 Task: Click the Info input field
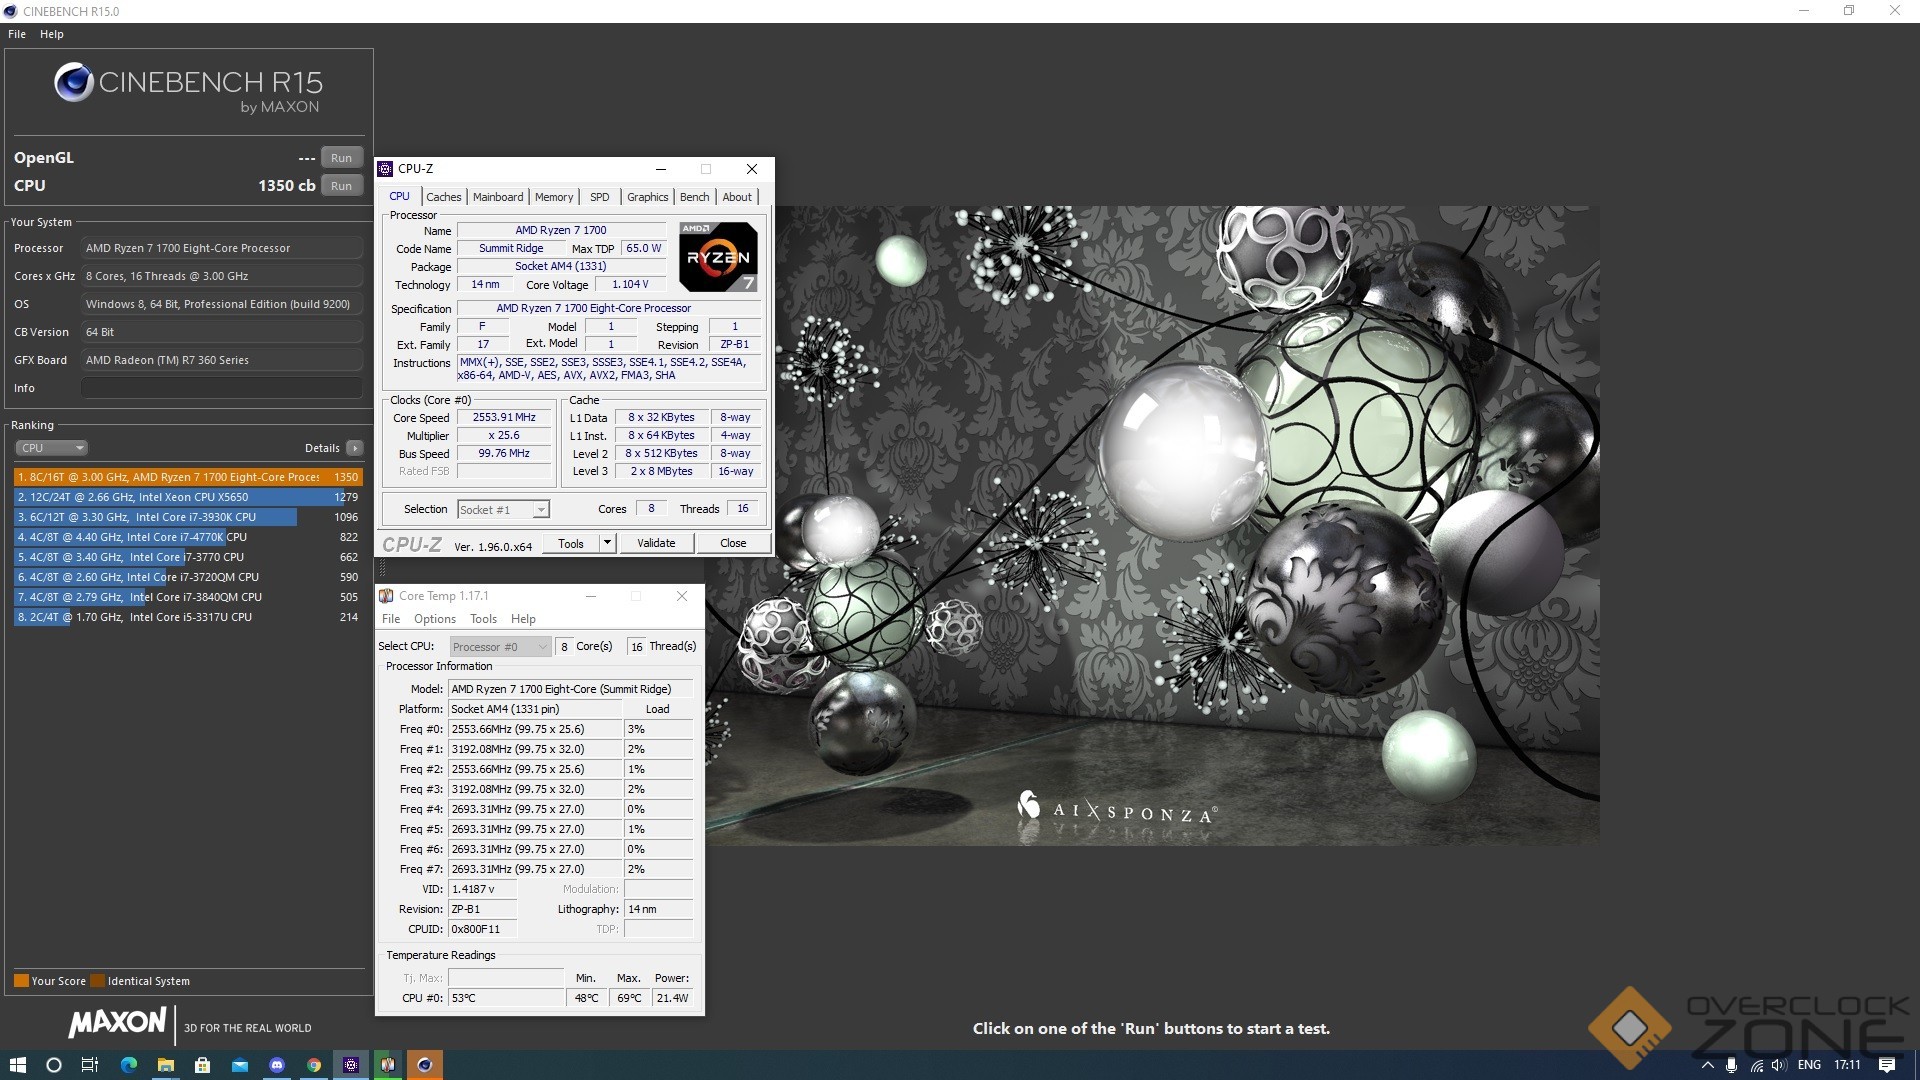[221, 388]
